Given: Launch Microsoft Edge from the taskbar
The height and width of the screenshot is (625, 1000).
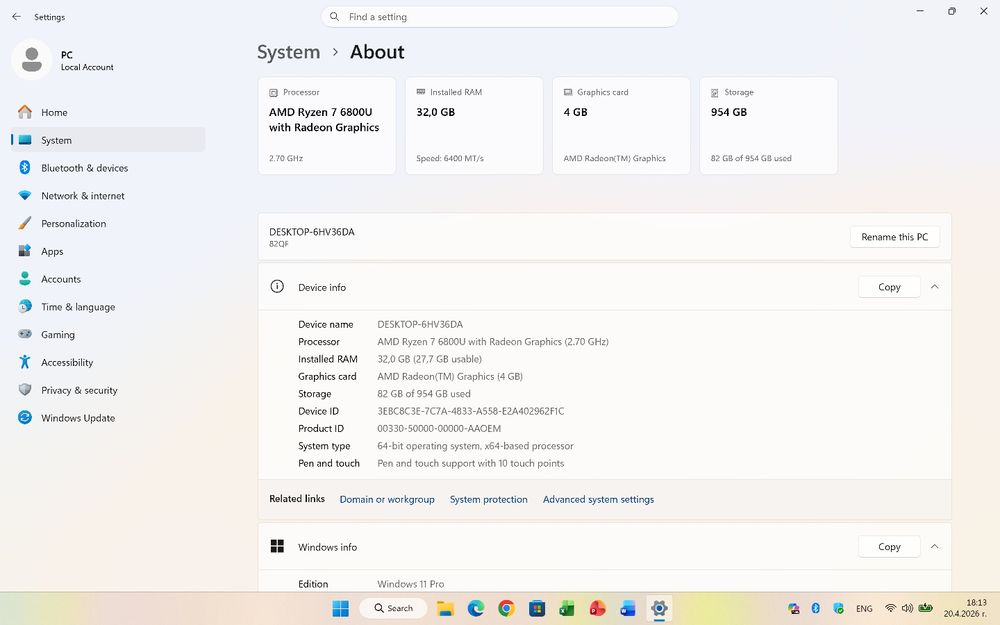Looking at the screenshot, I should 476,608.
